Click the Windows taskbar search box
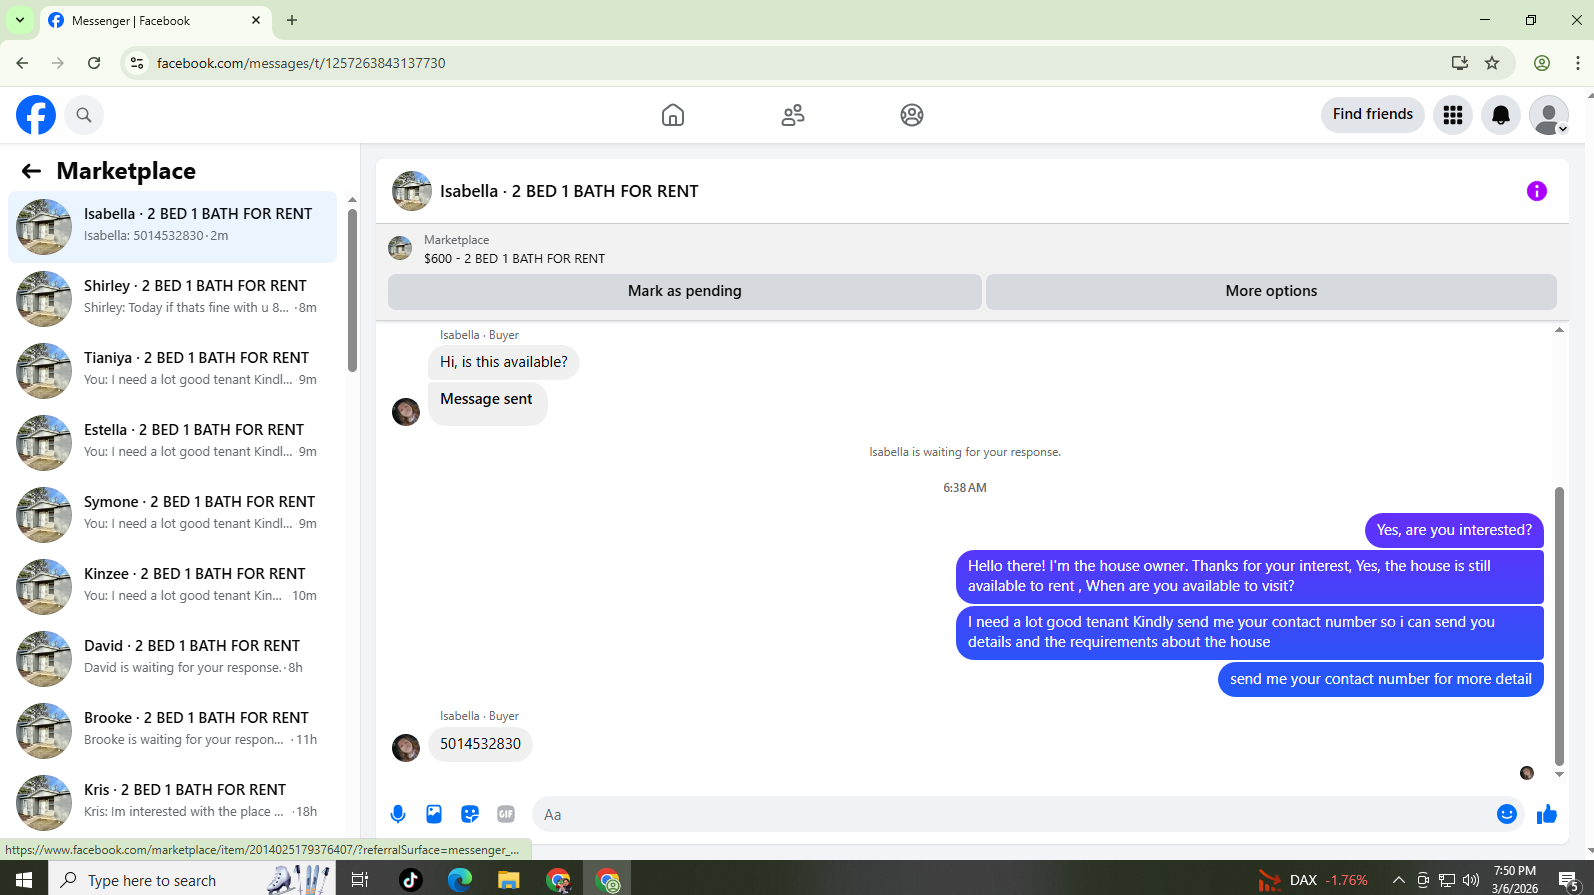Viewport: 1594px width, 895px height. [192, 880]
